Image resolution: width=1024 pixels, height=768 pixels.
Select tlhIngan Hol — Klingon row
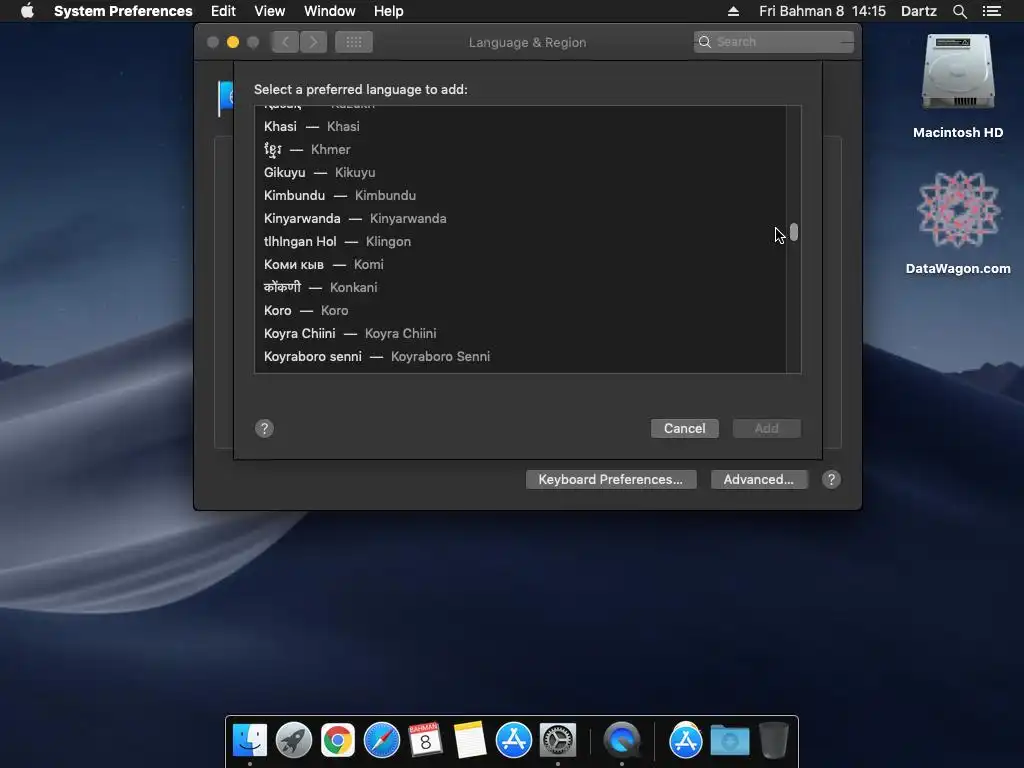[520, 242]
